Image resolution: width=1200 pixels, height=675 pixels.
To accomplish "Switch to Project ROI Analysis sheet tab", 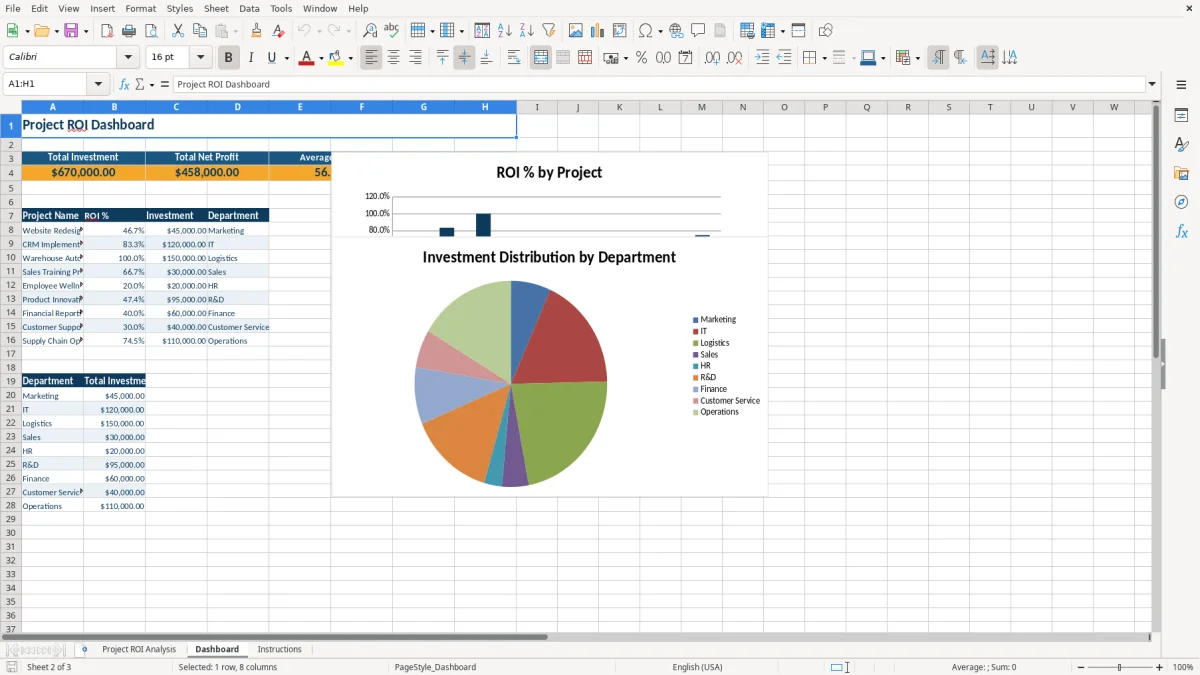I will tap(139, 649).
